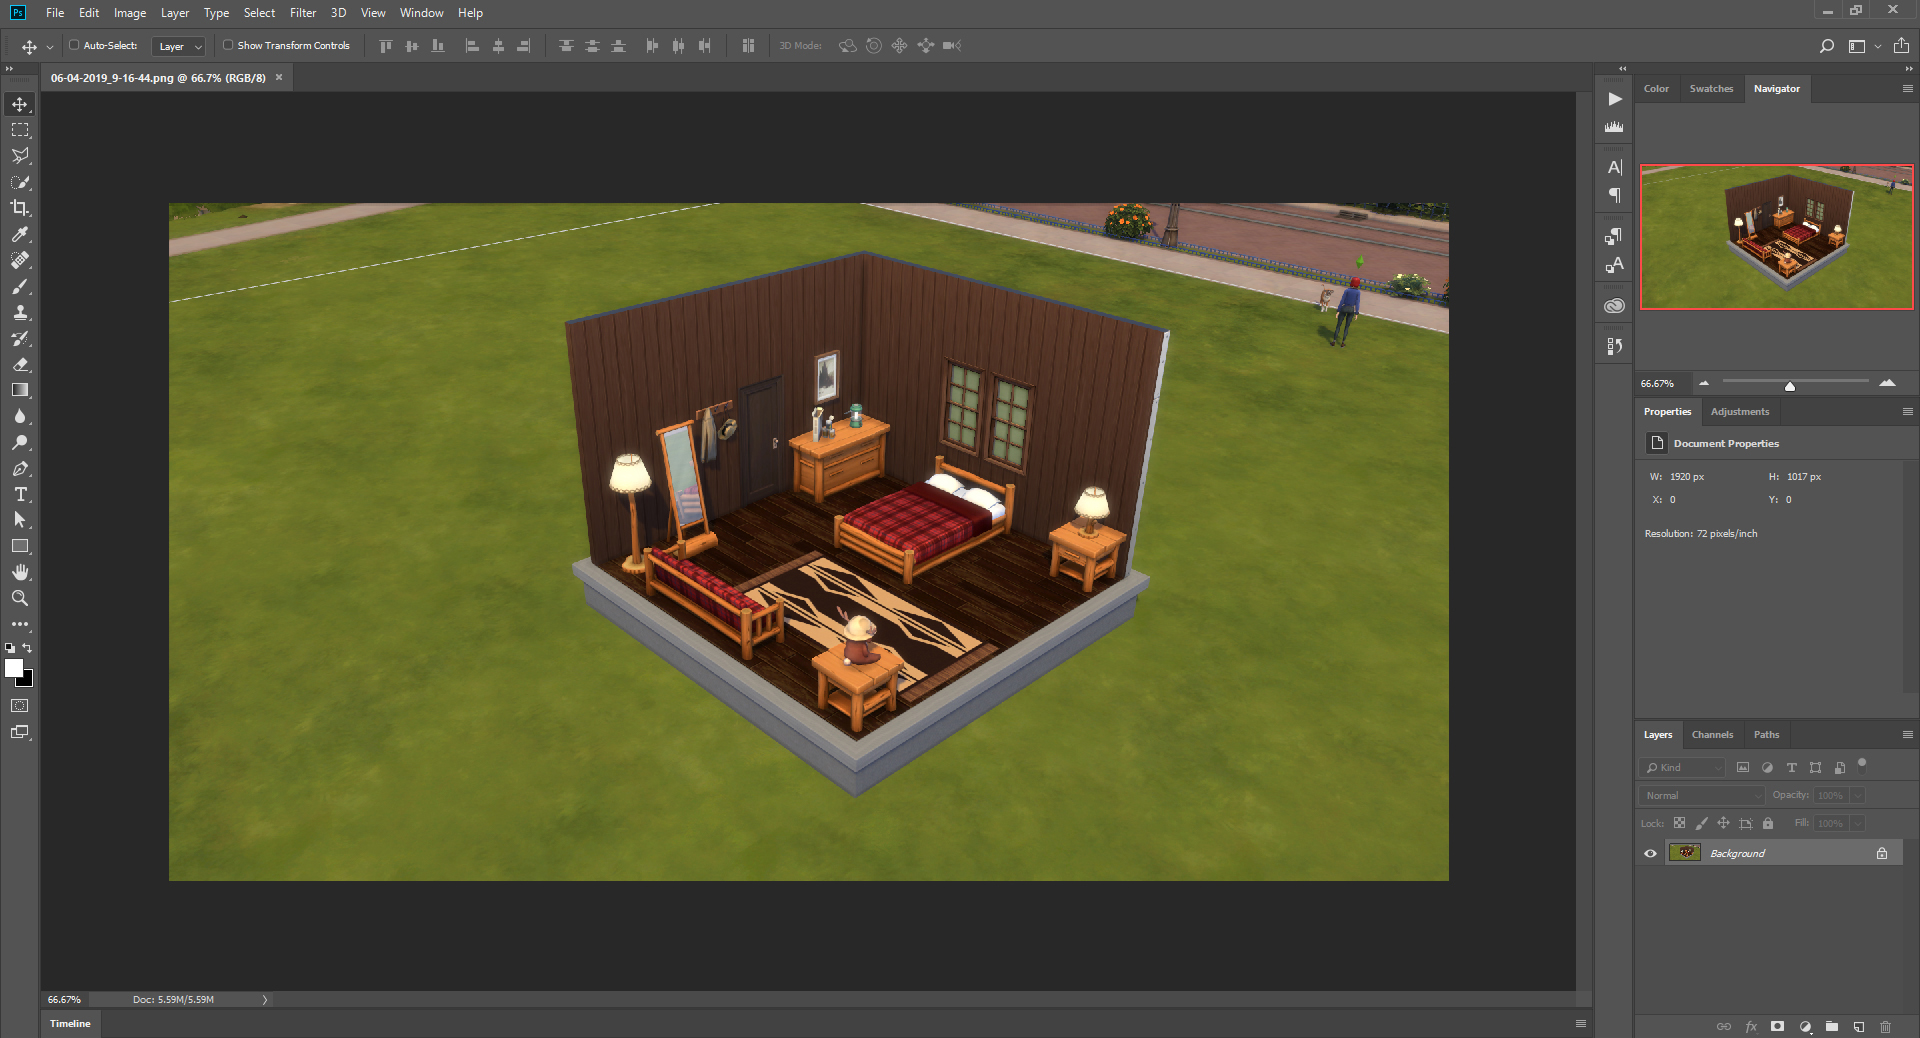Select the Gradient tool
Image resolution: width=1920 pixels, height=1038 pixels.
point(20,390)
